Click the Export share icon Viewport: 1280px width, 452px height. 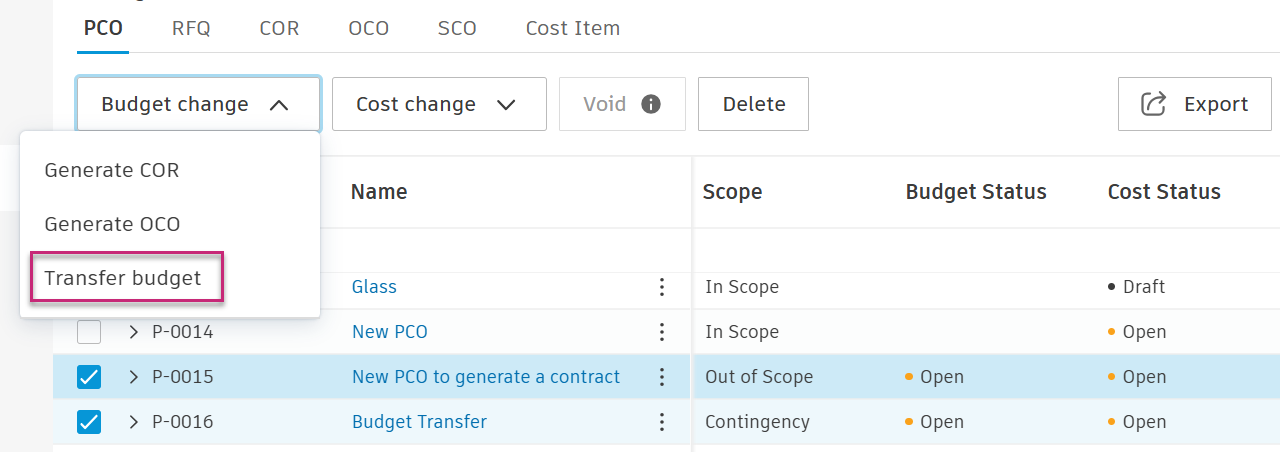coord(1154,104)
